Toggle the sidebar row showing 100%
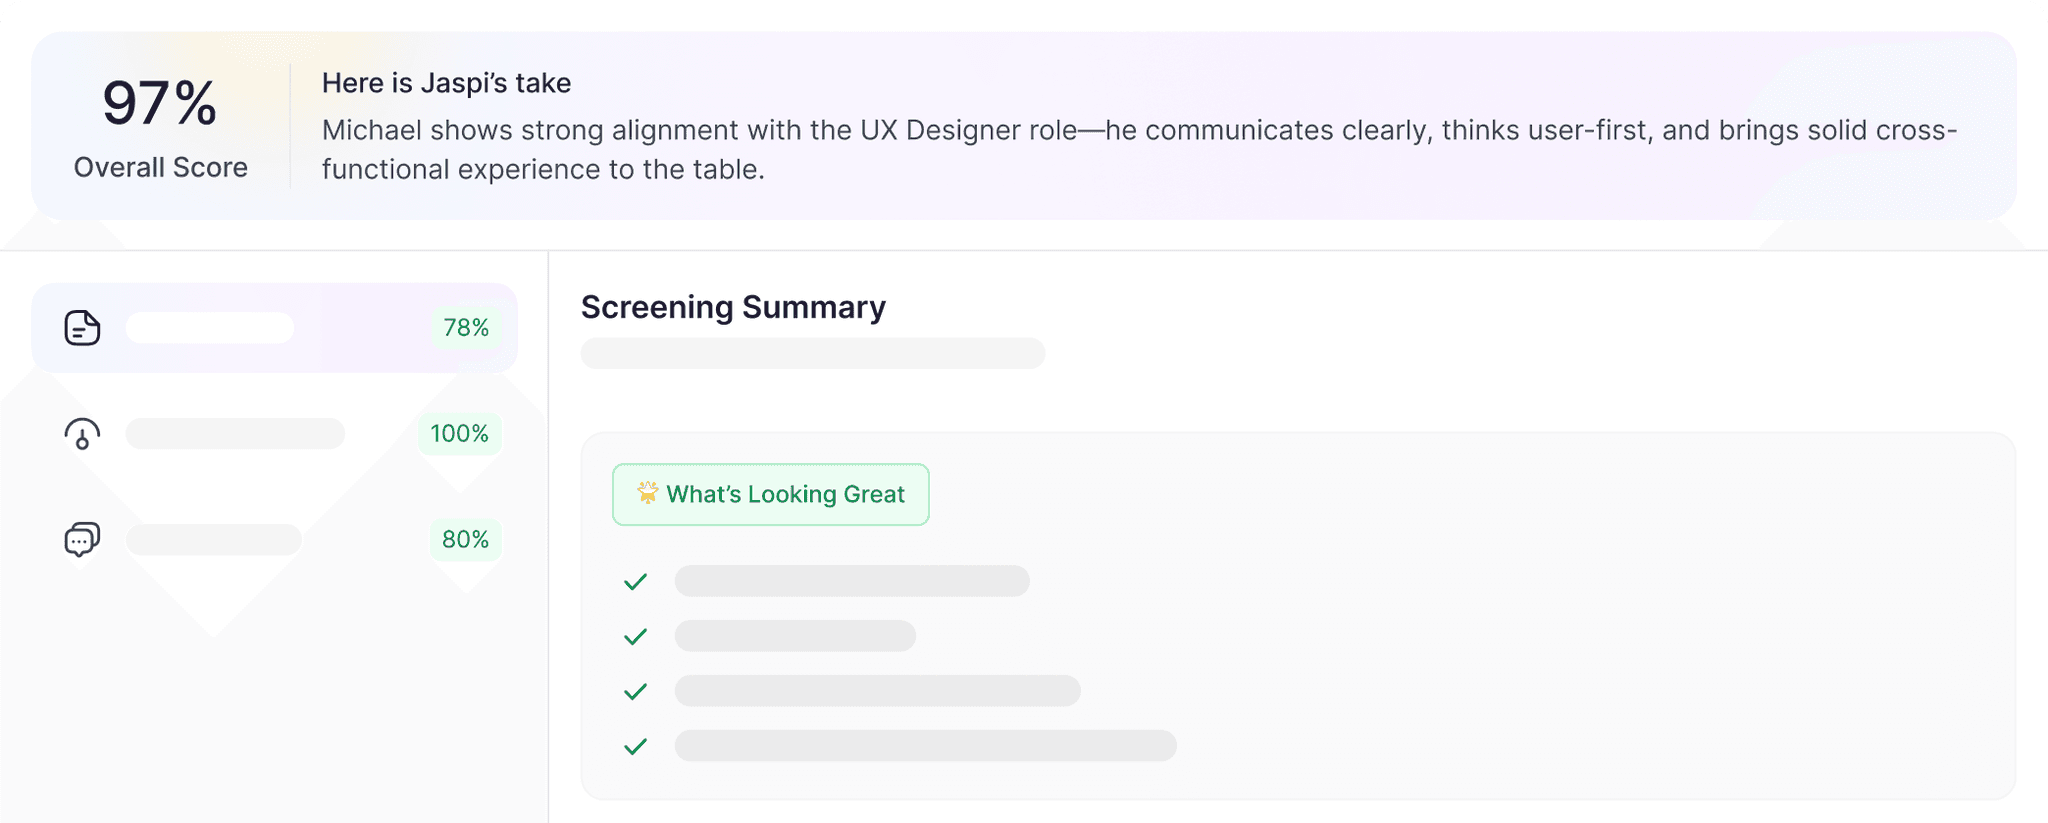2048x823 pixels. click(x=275, y=434)
